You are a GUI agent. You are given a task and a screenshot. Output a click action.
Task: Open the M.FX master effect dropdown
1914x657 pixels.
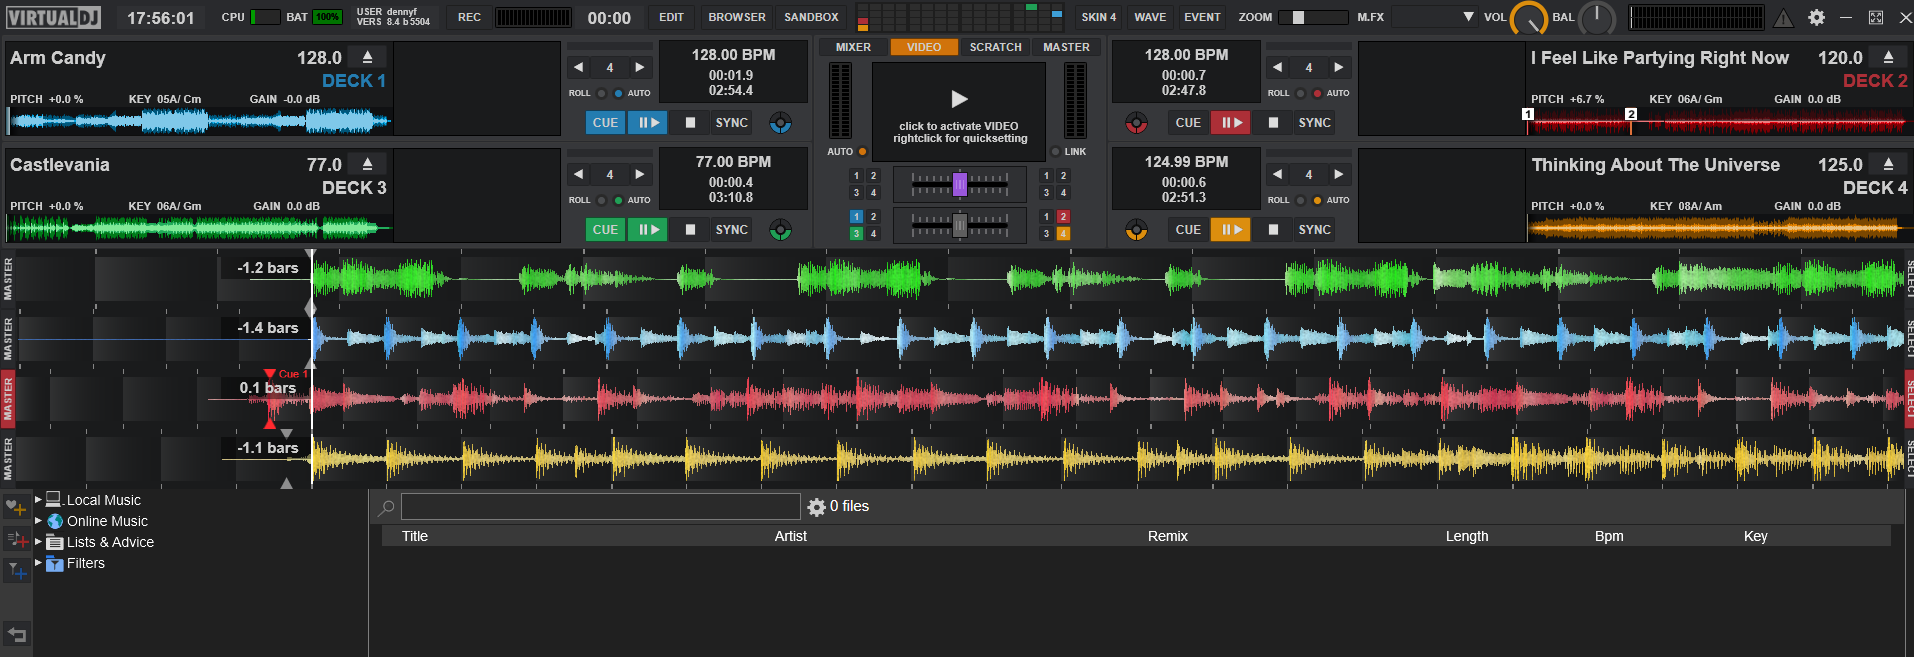(x=1434, y=17)
